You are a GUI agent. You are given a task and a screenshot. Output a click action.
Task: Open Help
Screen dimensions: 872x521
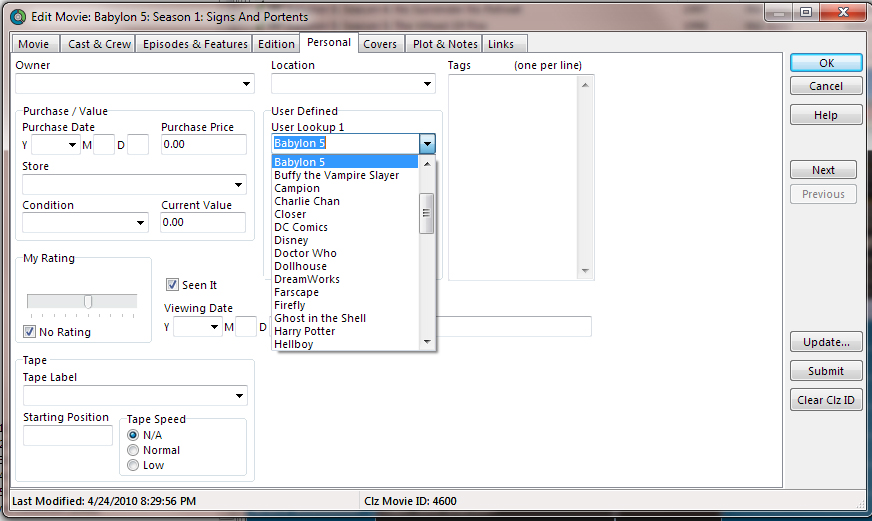[826, 115]
